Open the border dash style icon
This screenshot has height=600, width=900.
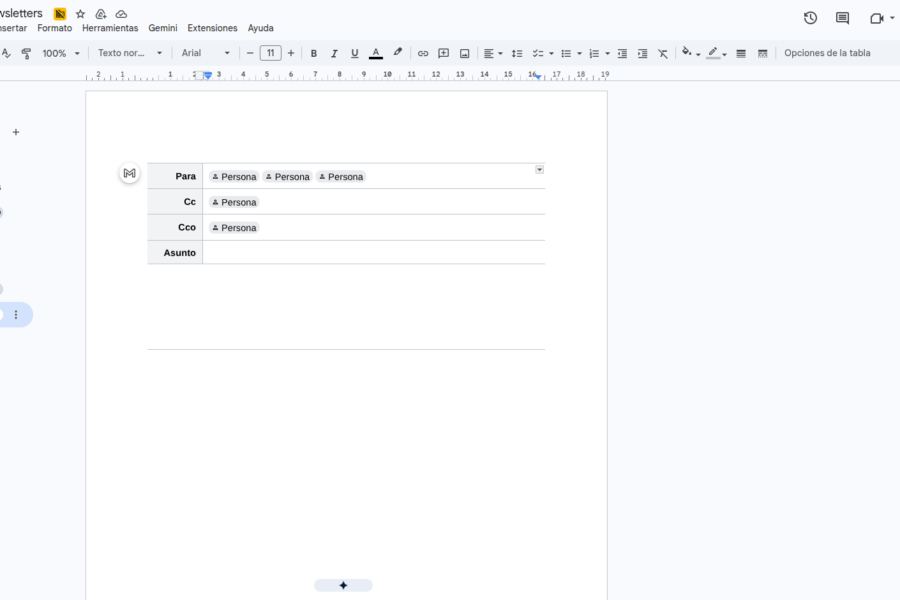point(762,53)
